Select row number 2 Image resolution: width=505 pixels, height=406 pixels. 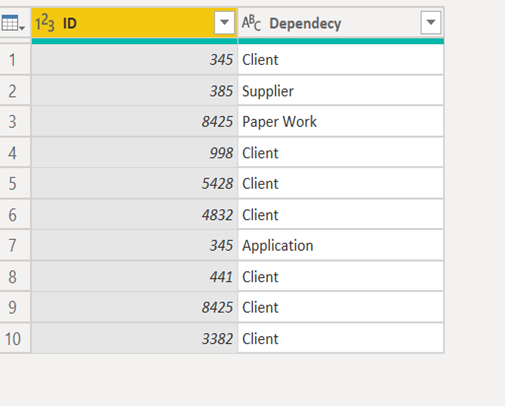click(x=15, y=91)
